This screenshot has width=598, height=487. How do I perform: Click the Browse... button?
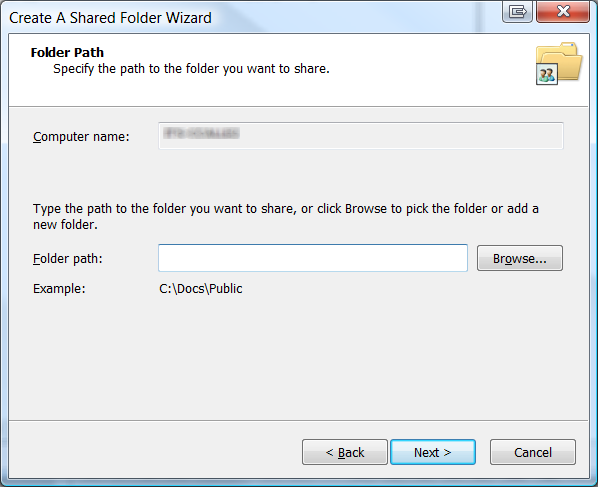(519, 258)
